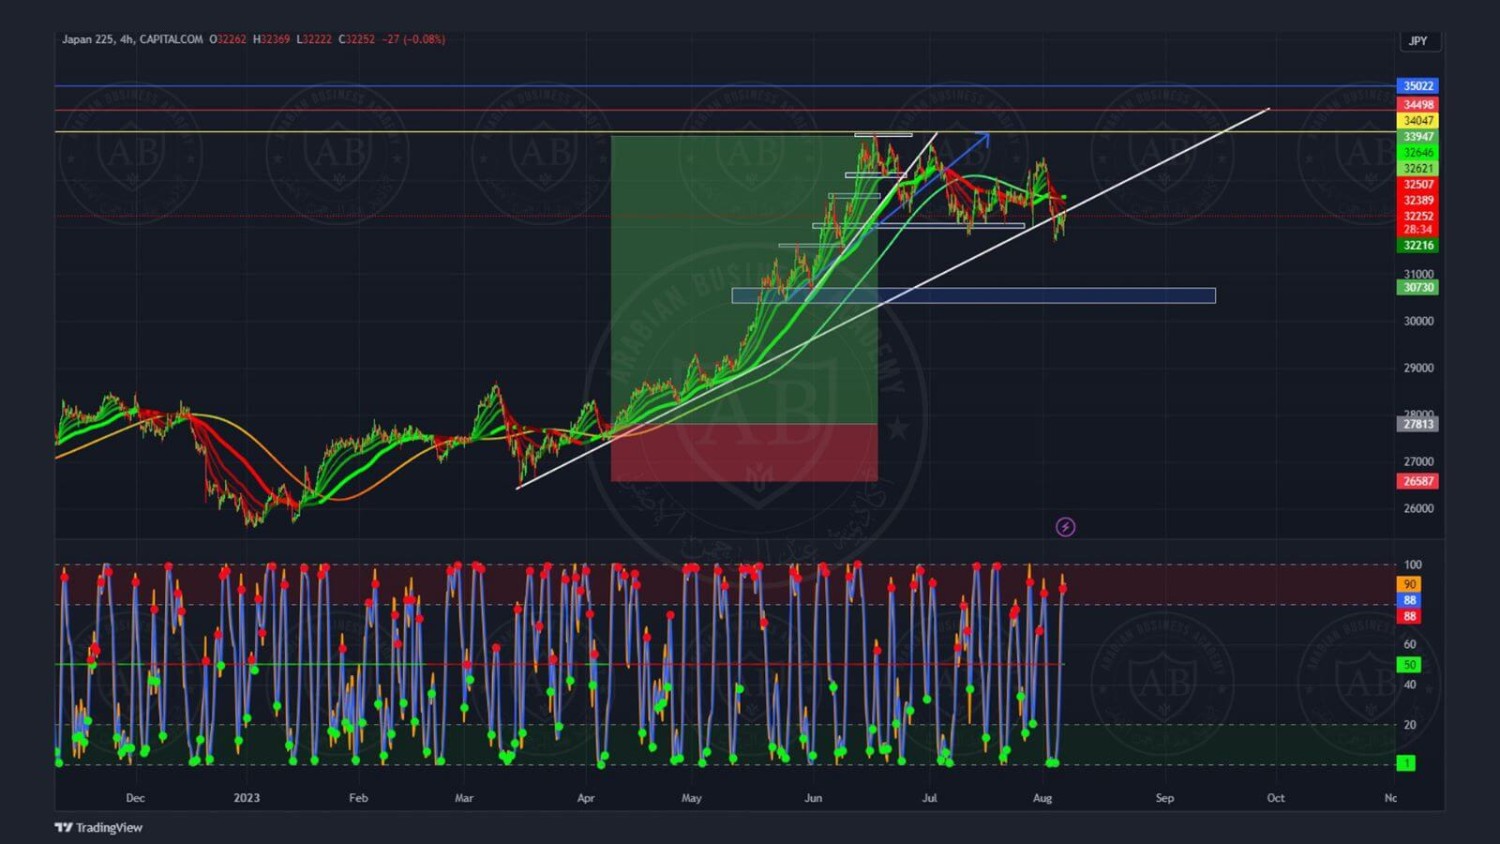Click the Mar label on time axis
Image resolution: width=1500 pixels, height=844 pixels.
[463, 798]
